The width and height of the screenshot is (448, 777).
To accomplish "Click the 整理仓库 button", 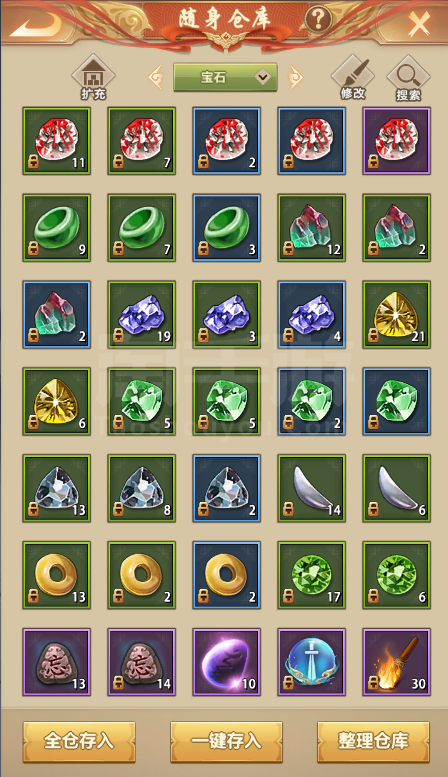I will tap(374, 741).
